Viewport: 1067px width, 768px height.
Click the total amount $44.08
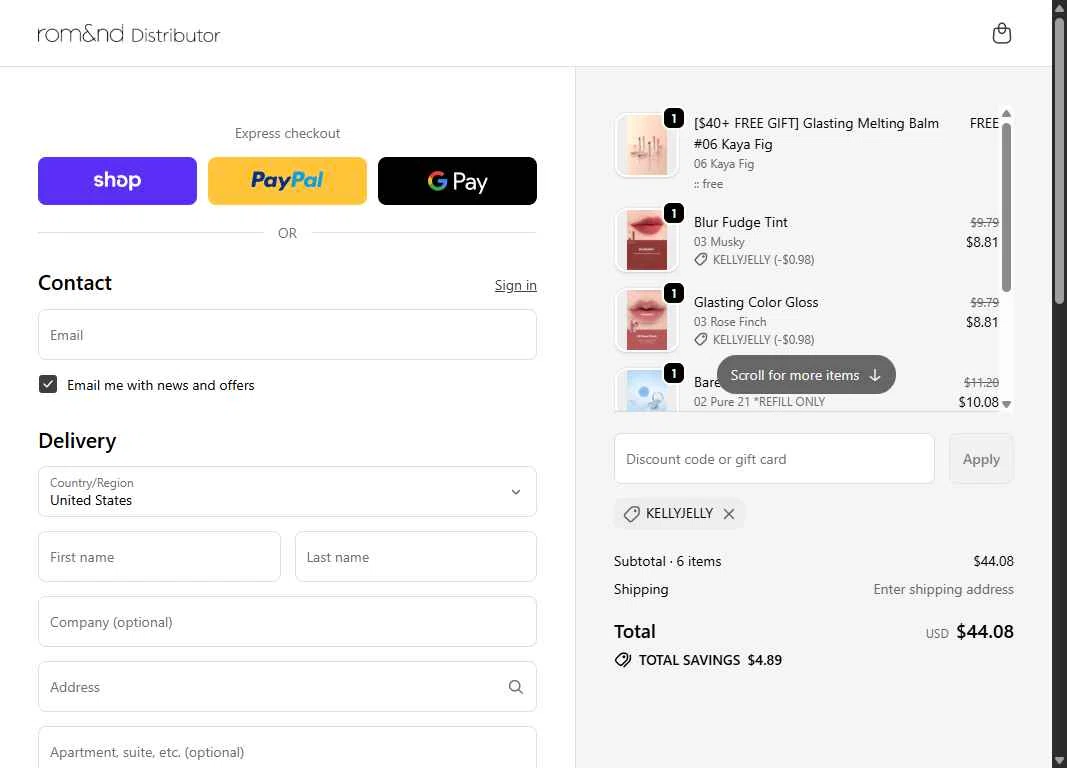coord(985,631)
